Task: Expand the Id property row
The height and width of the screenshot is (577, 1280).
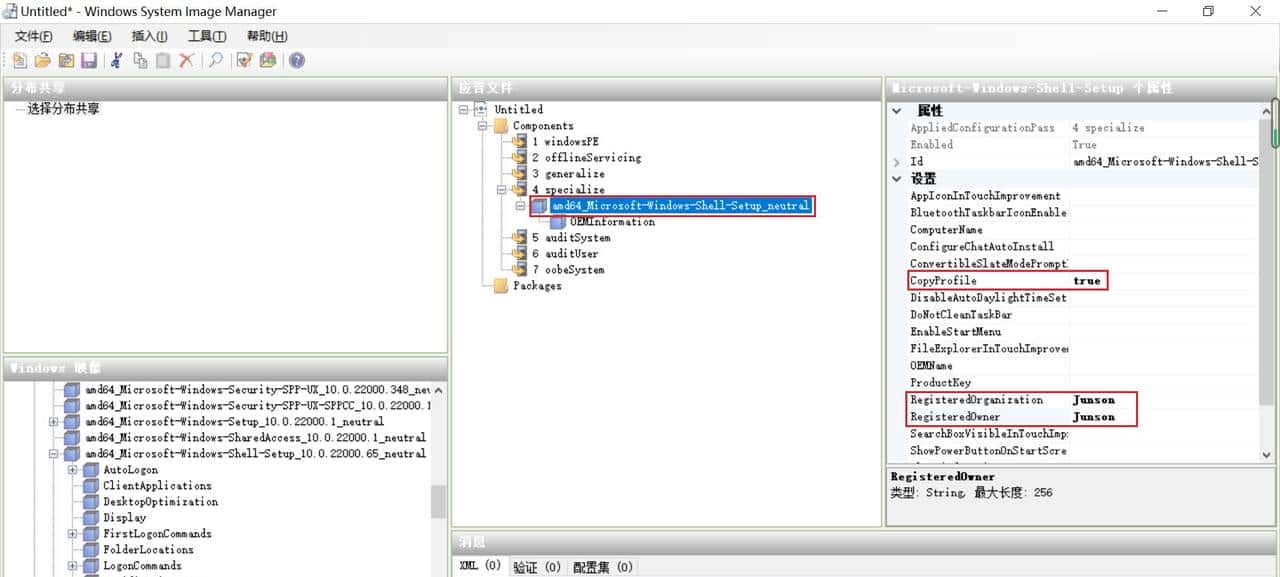Action: 897,162
